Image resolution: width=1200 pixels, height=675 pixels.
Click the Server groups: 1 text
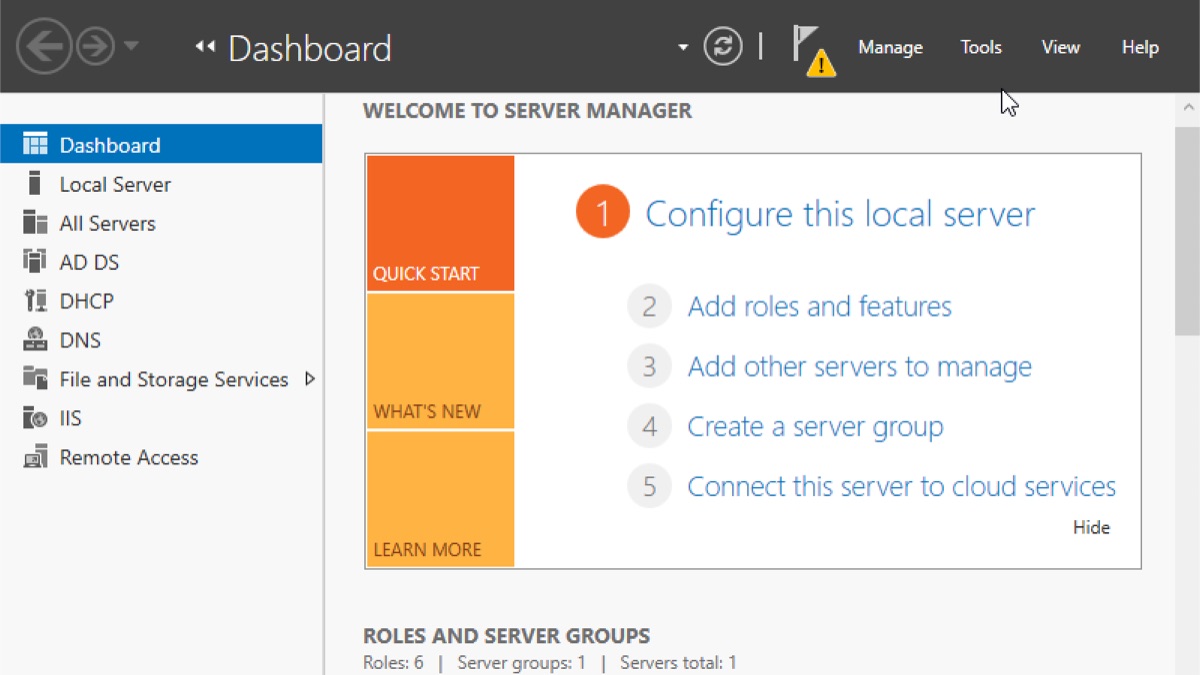coord(522,662)
